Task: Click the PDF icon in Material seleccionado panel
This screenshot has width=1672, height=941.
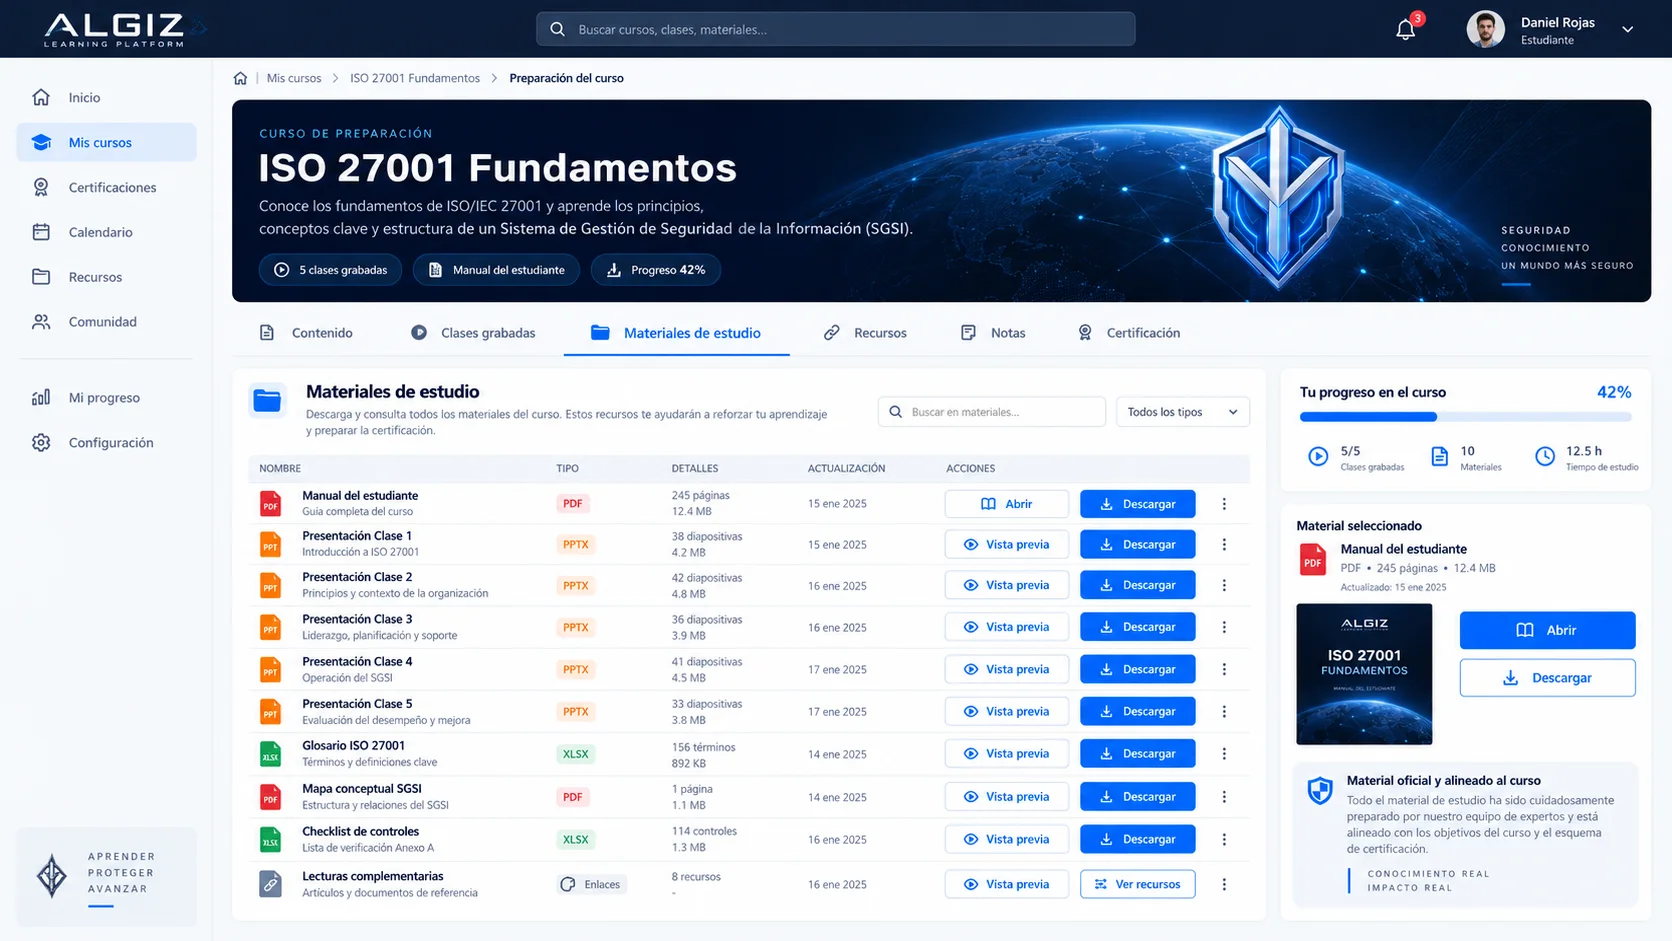Action: tap(1312, 560)
